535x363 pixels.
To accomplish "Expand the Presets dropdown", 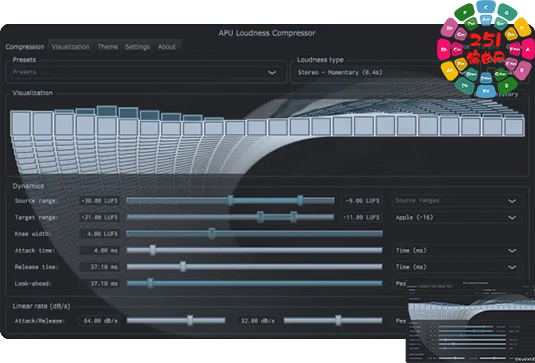I will pos(146,72).
